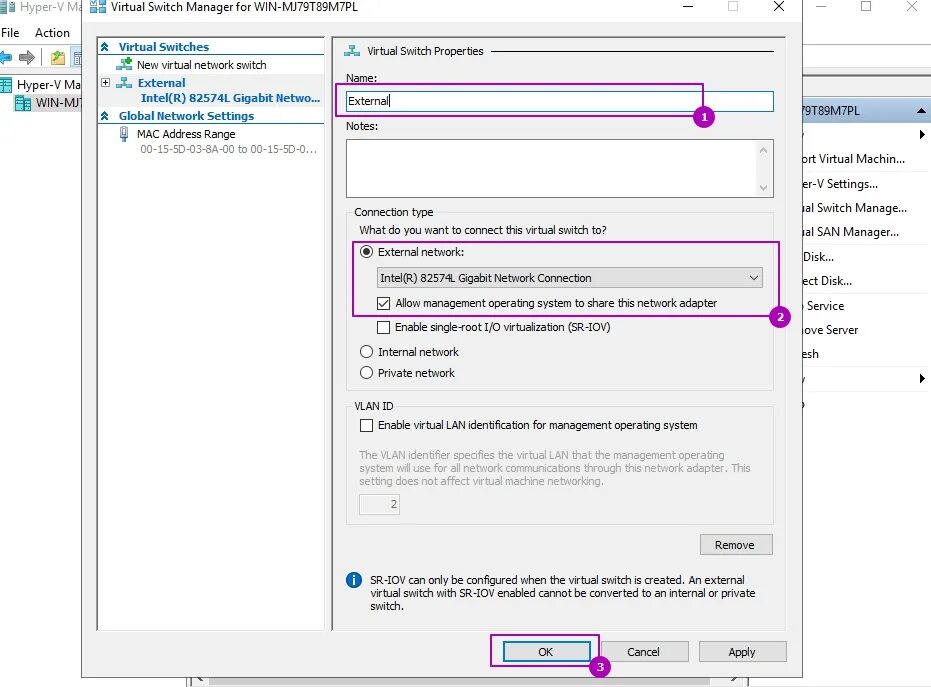Click Import Virtual Machine in Actions pane
Viewport: 931px width, 687px height.
tap(853, 159)
